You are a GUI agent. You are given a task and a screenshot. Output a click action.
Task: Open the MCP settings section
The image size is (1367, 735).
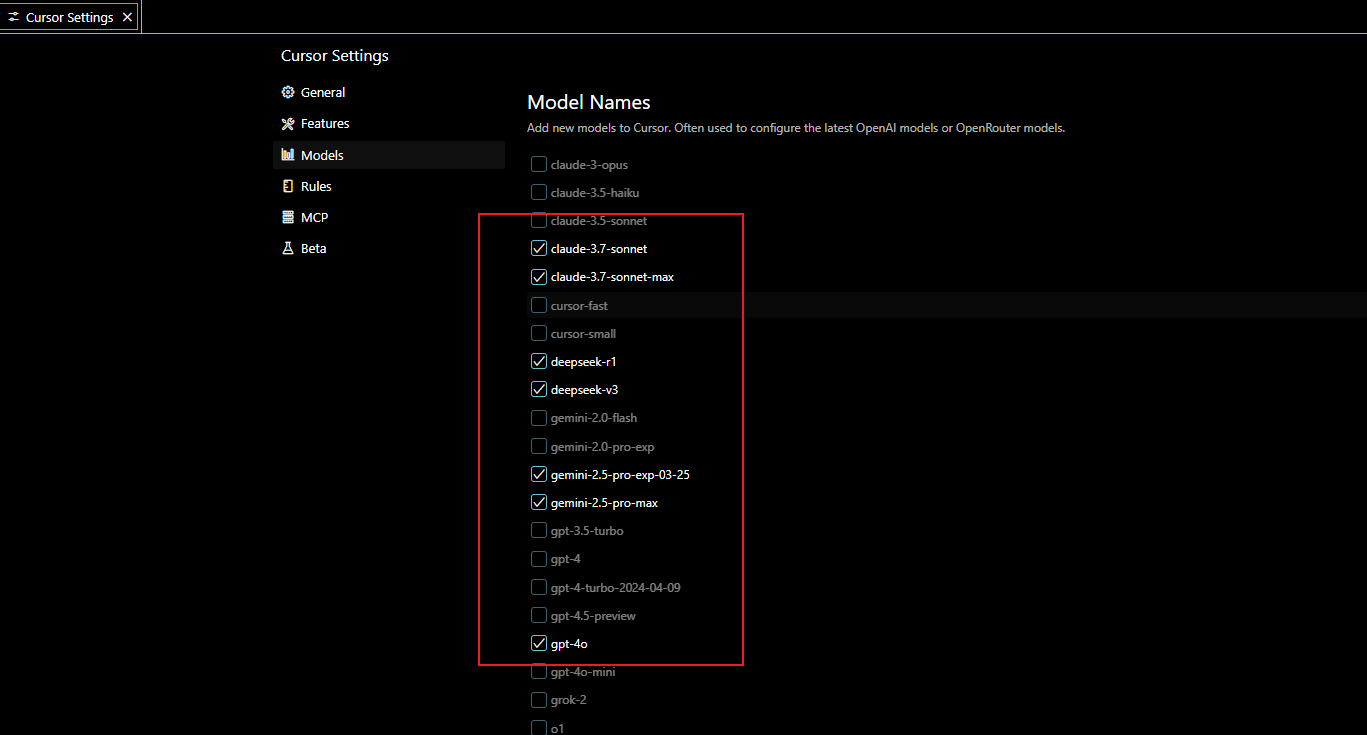pos(389,217)
